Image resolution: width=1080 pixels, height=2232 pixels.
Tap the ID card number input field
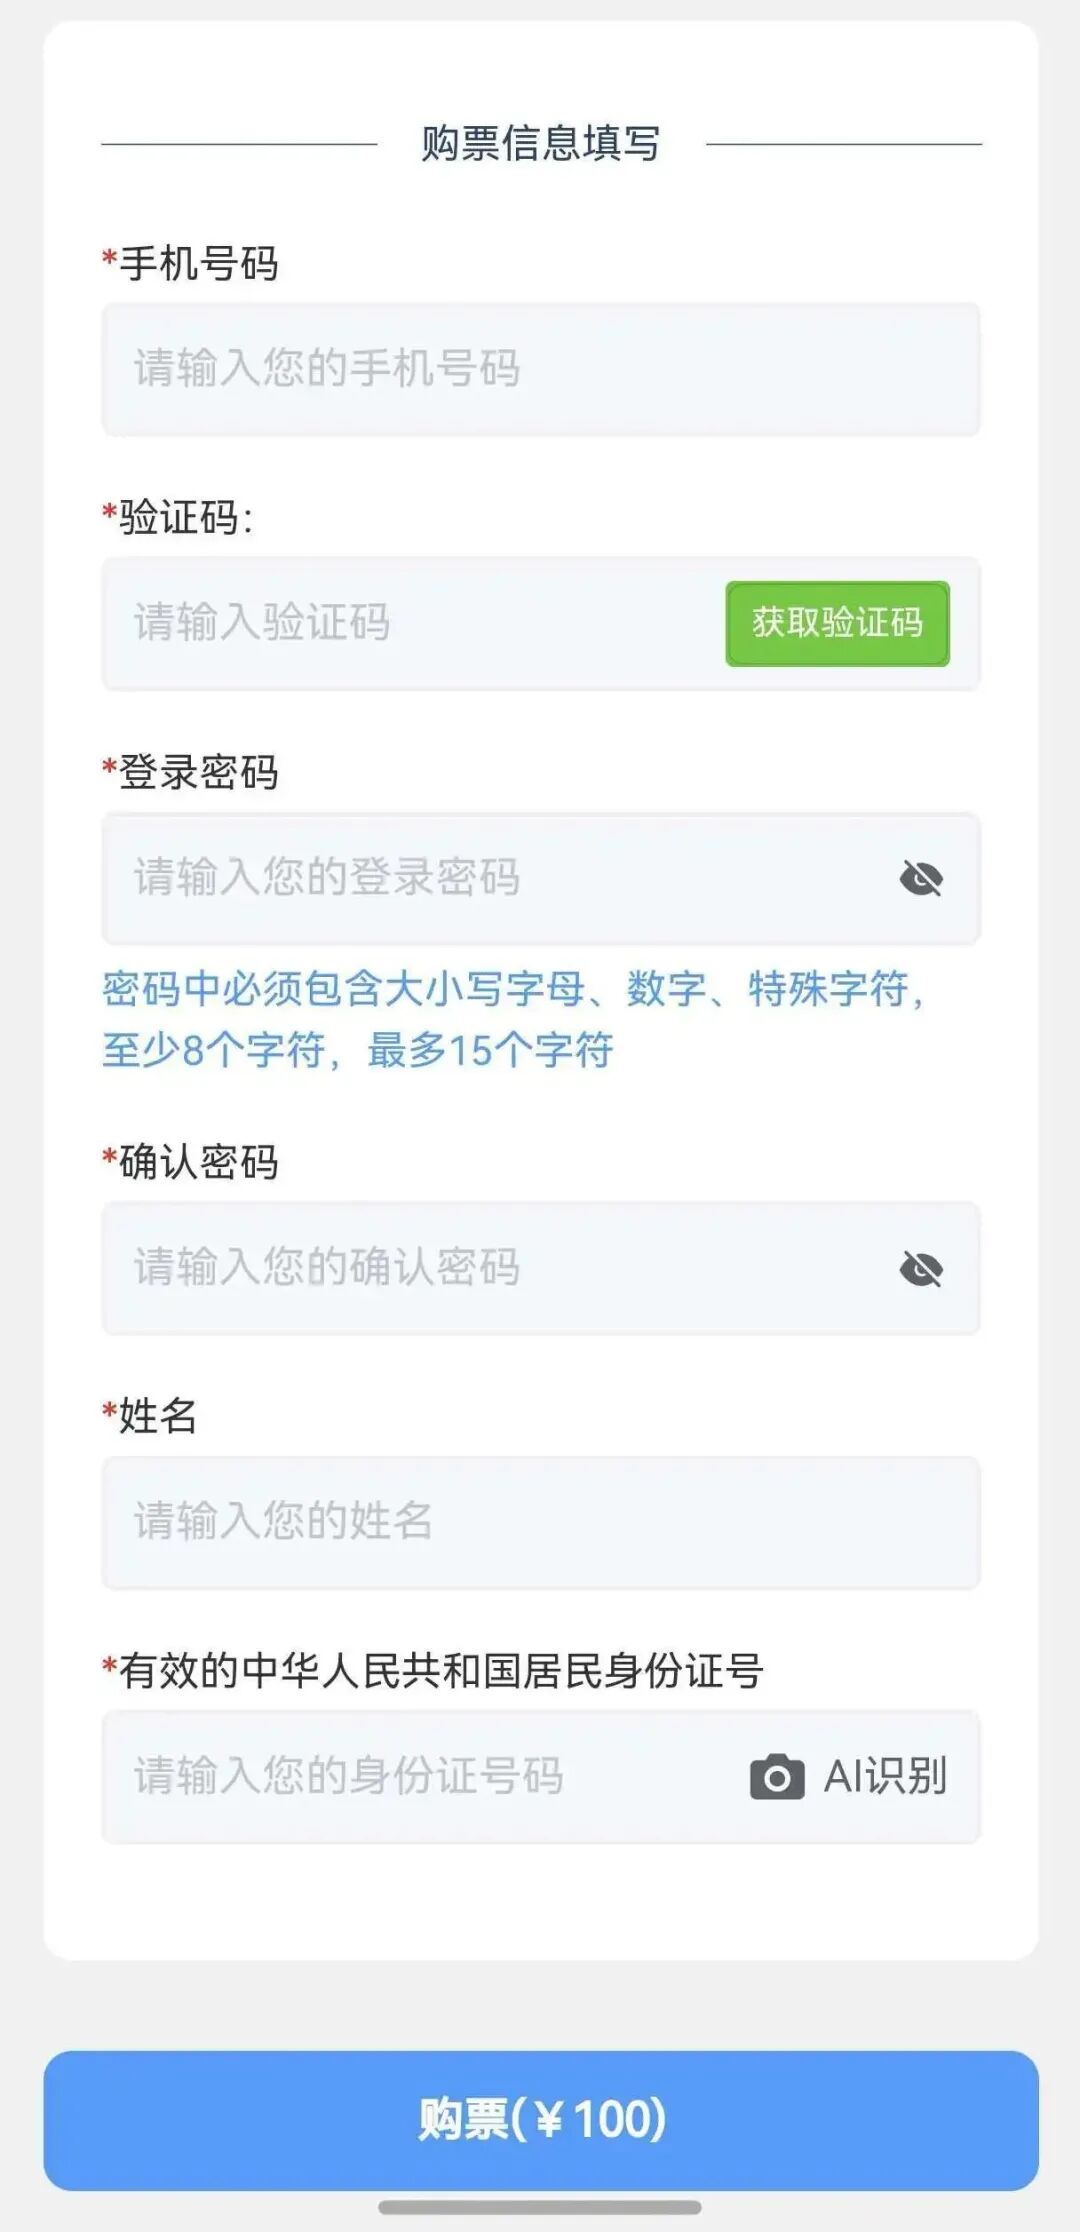click(x=420, y=1777)
